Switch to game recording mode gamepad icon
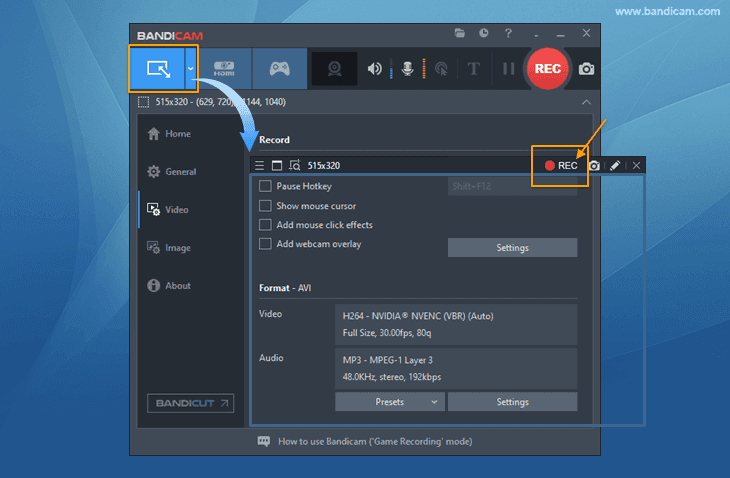The width and height of the screenshot is (730, 478). [279, 68]
